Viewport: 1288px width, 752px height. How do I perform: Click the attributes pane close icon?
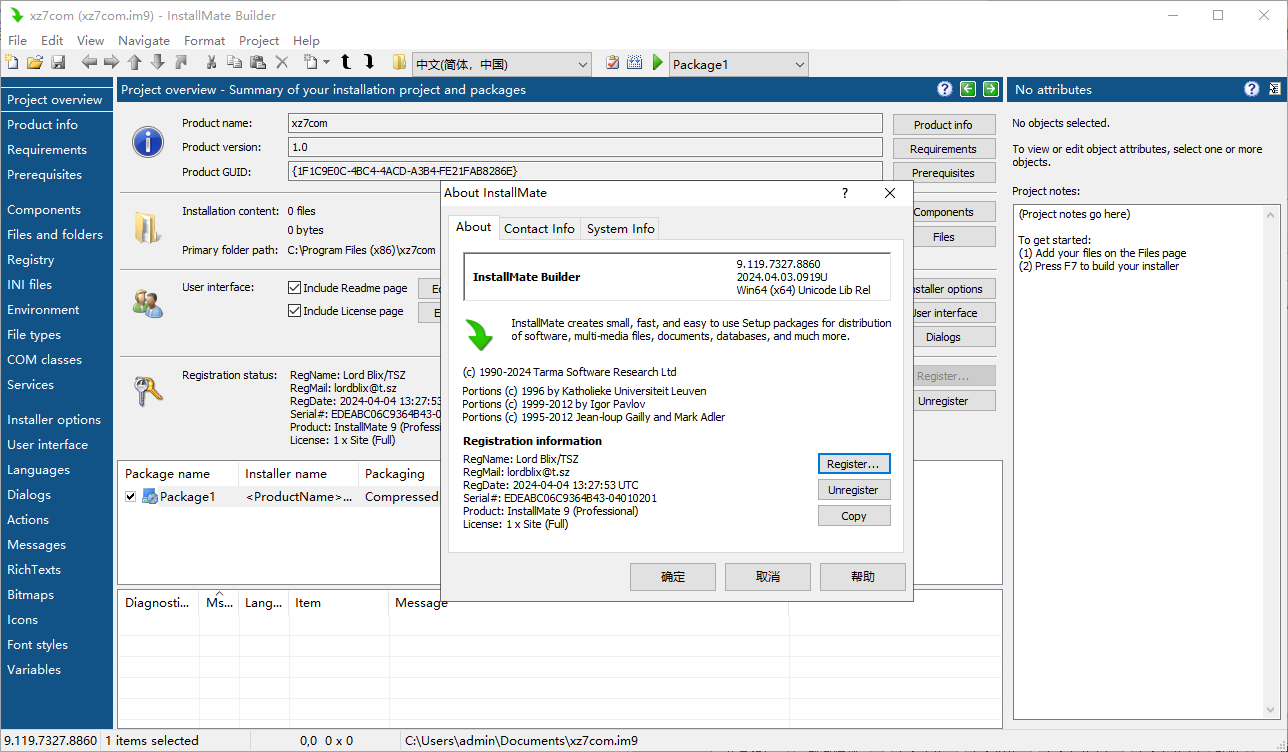point(1274,89)
